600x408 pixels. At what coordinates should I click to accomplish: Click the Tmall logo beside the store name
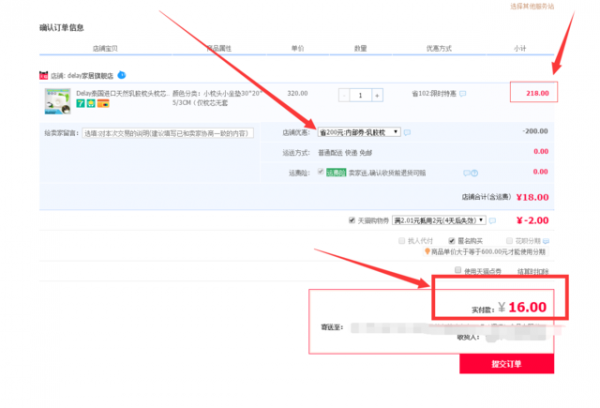tap(44, 75)
